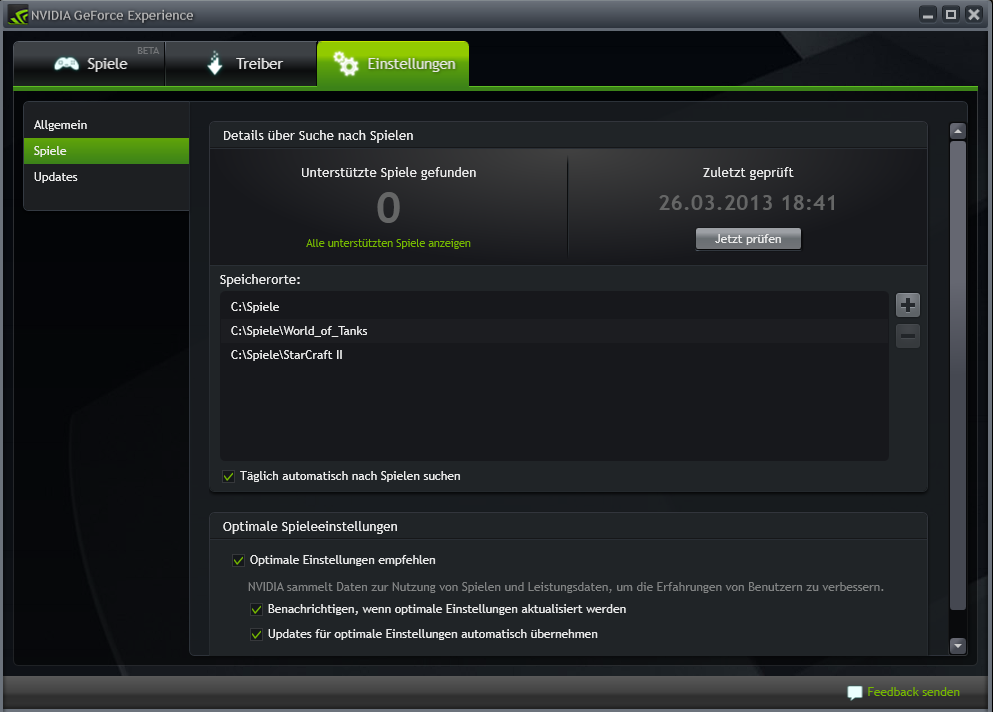Click the plus icon to add a Speicherort
This screenshot has height=712, width=993.
(908, 305)
